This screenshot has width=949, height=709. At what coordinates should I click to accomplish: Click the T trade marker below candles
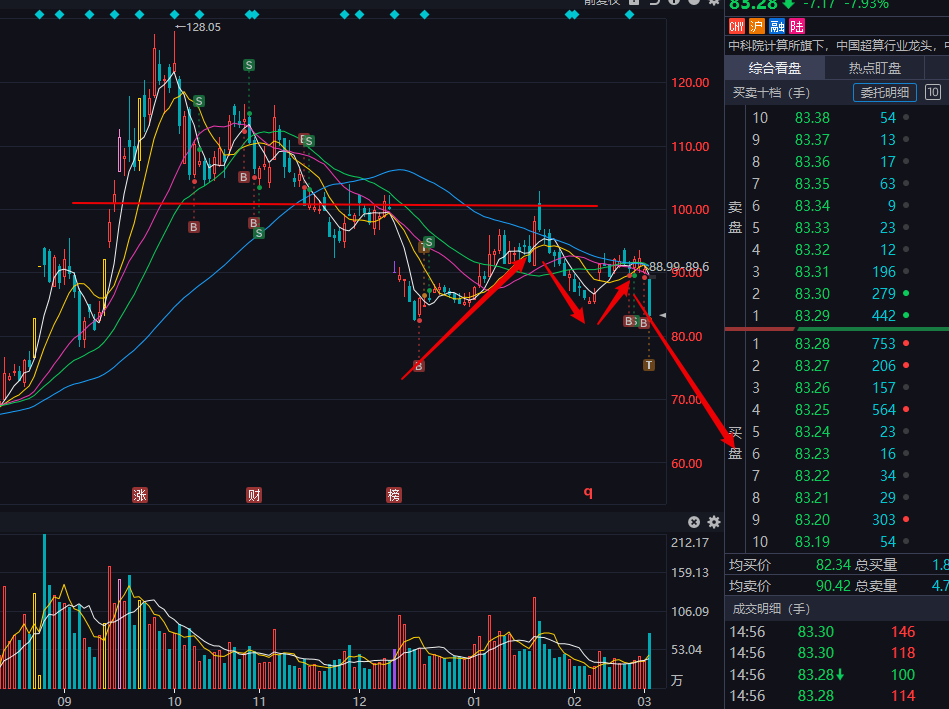point(649,365)
